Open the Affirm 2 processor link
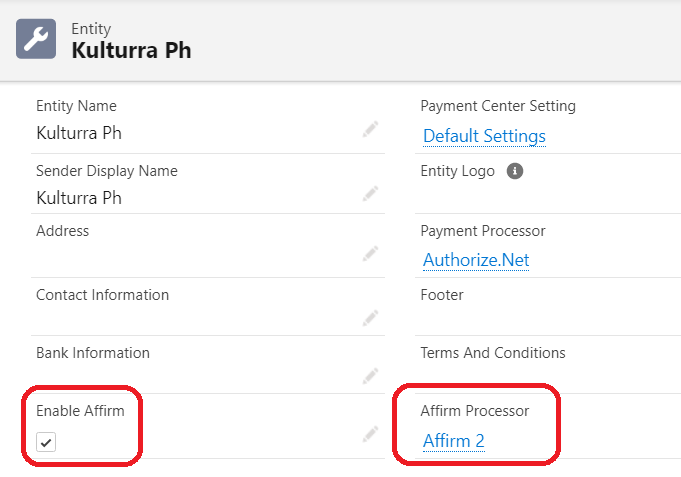 pyautogui.click(x=454, y=441)
